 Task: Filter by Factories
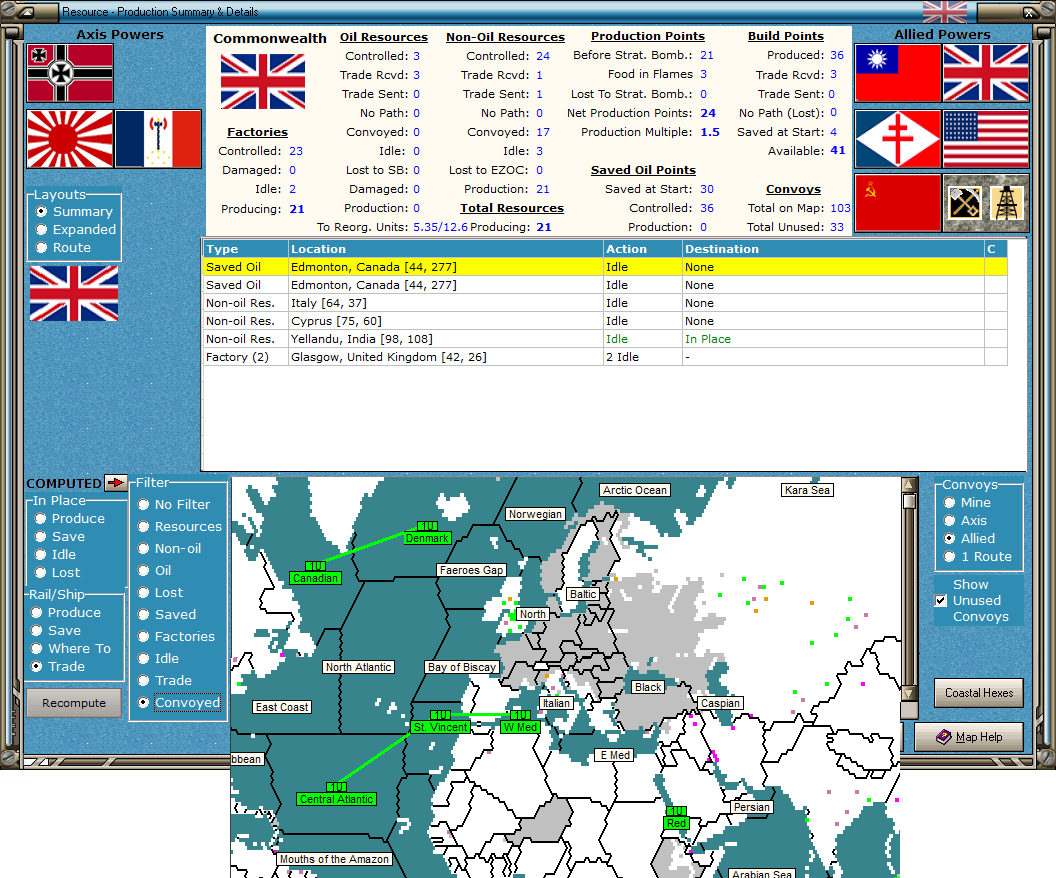(x=176, y=636)
